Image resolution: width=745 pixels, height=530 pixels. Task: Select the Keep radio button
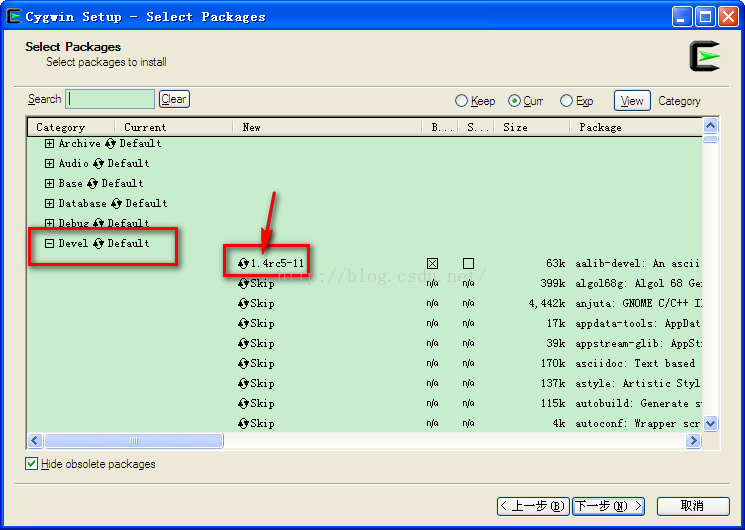point(461,101)
